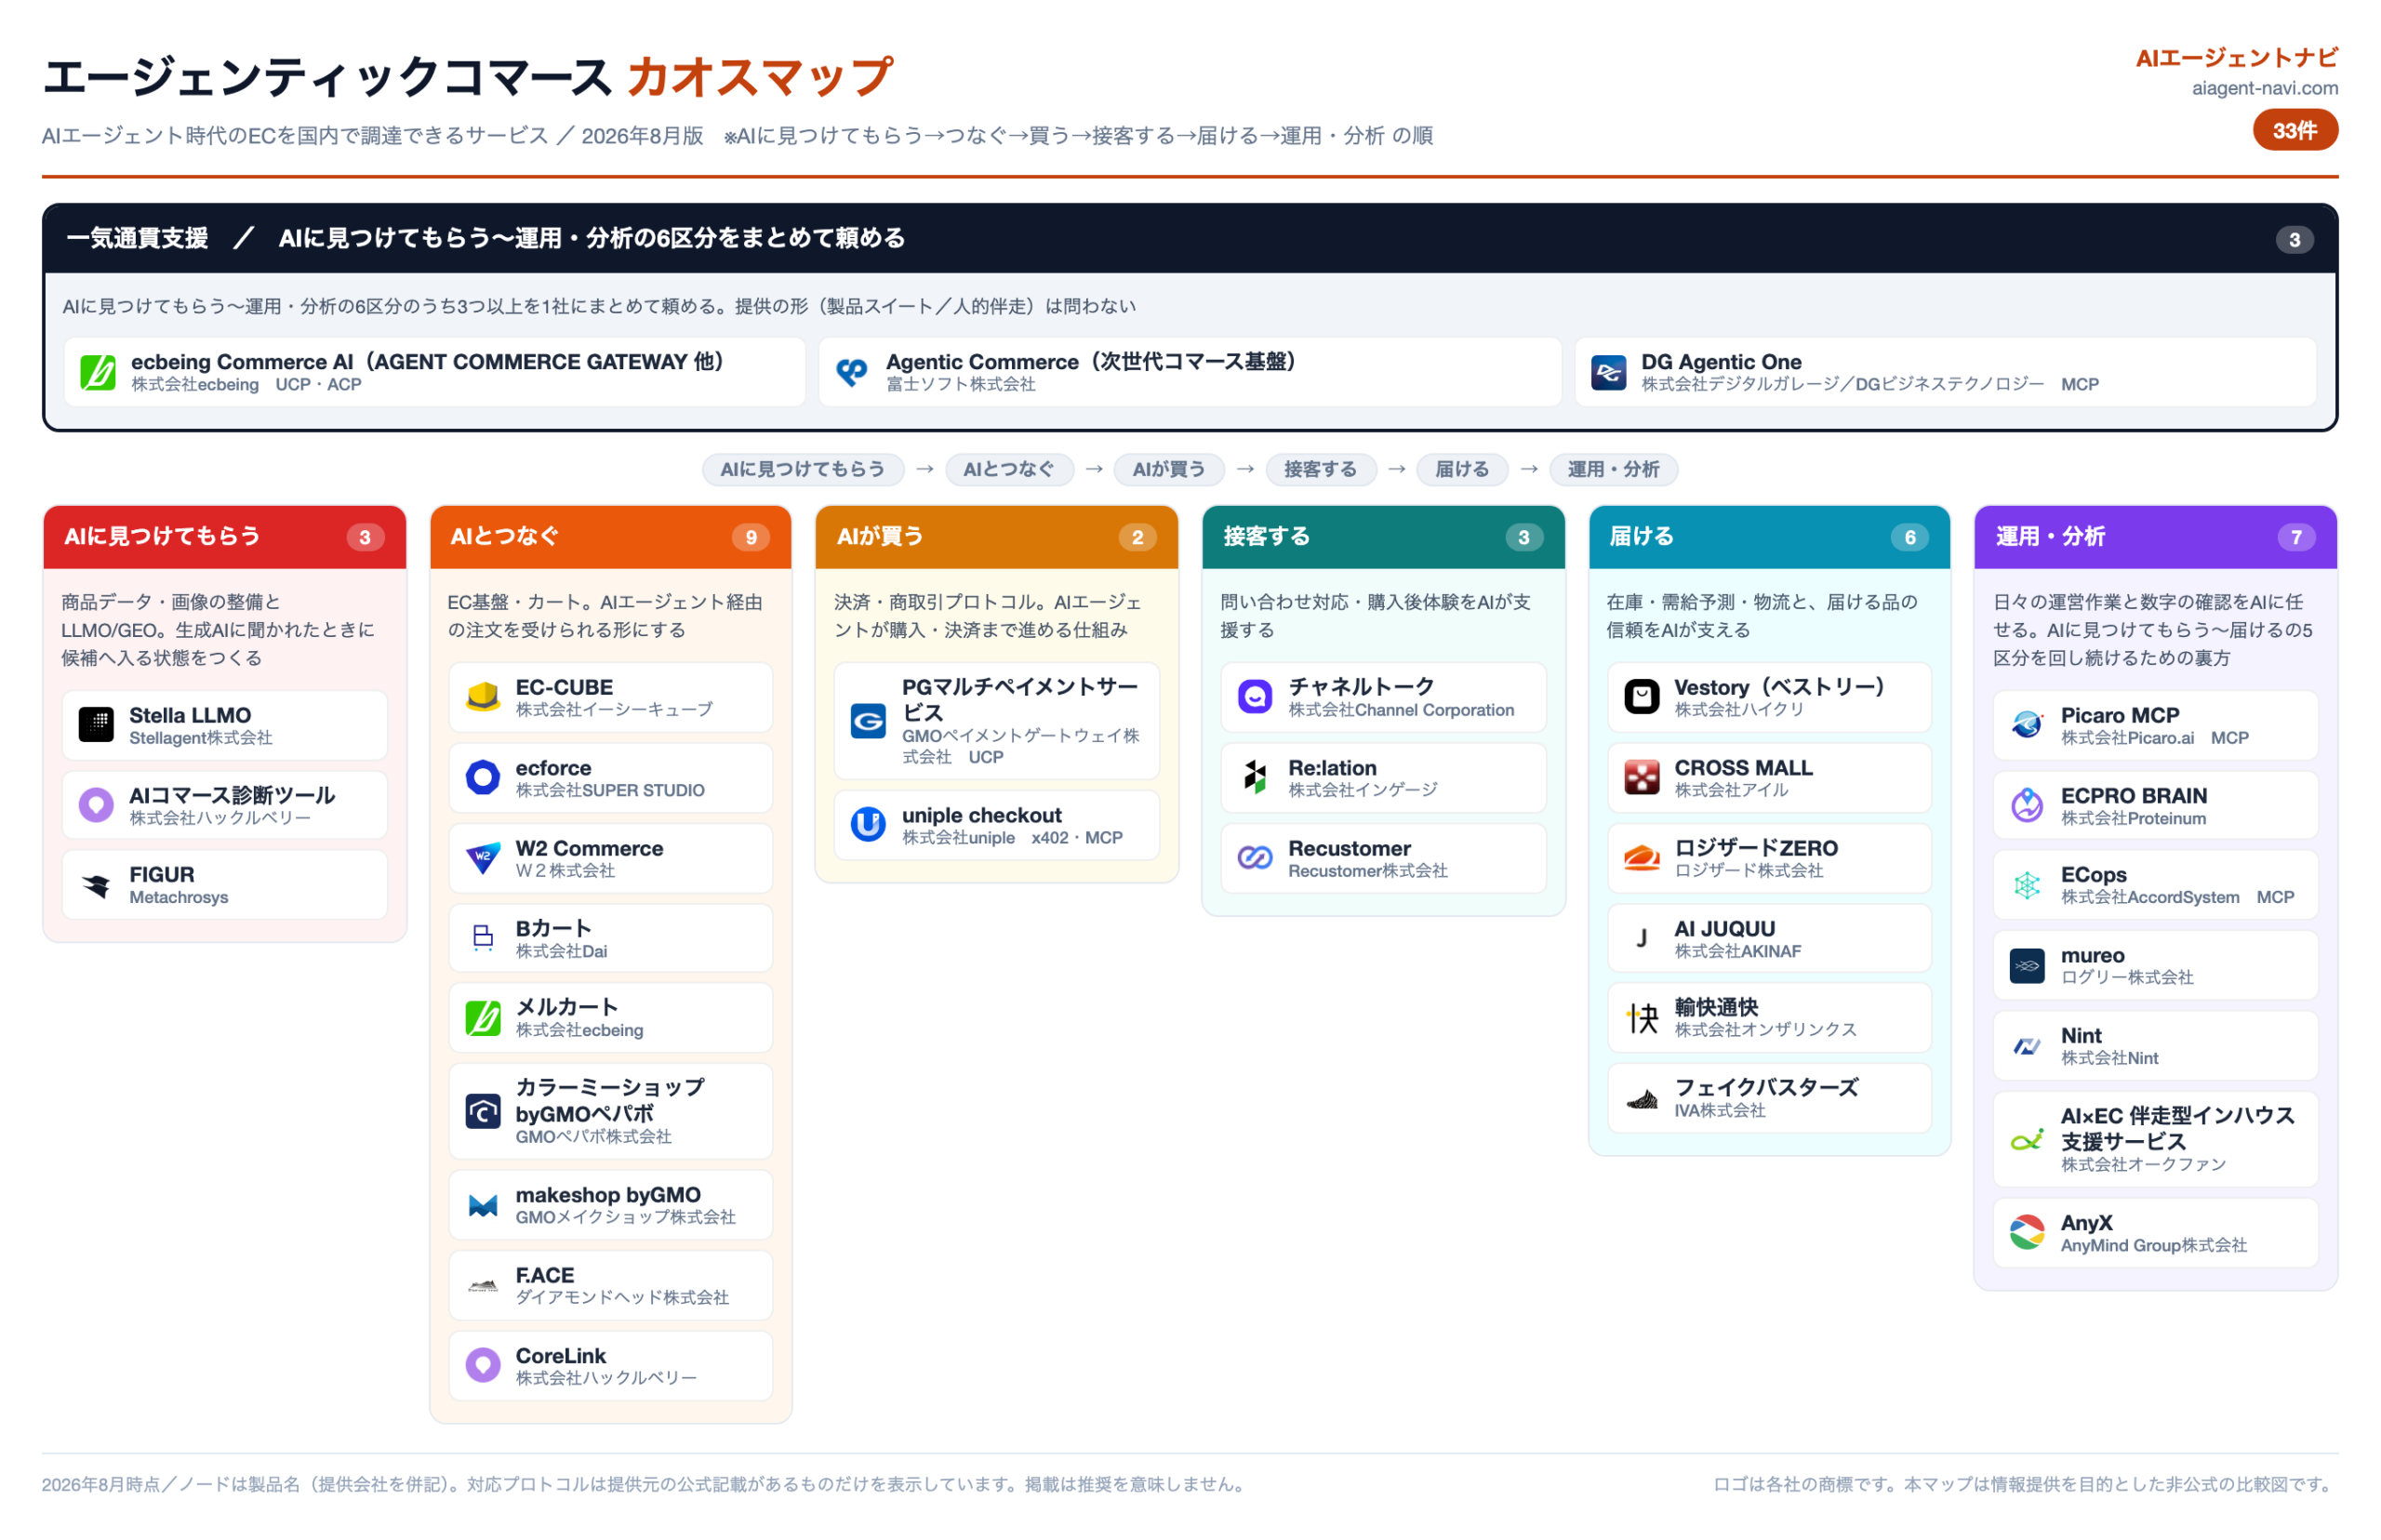2381x1540 pixels.
Task: Click the mureo dark blue icon
Action: tap(2027, 966)
